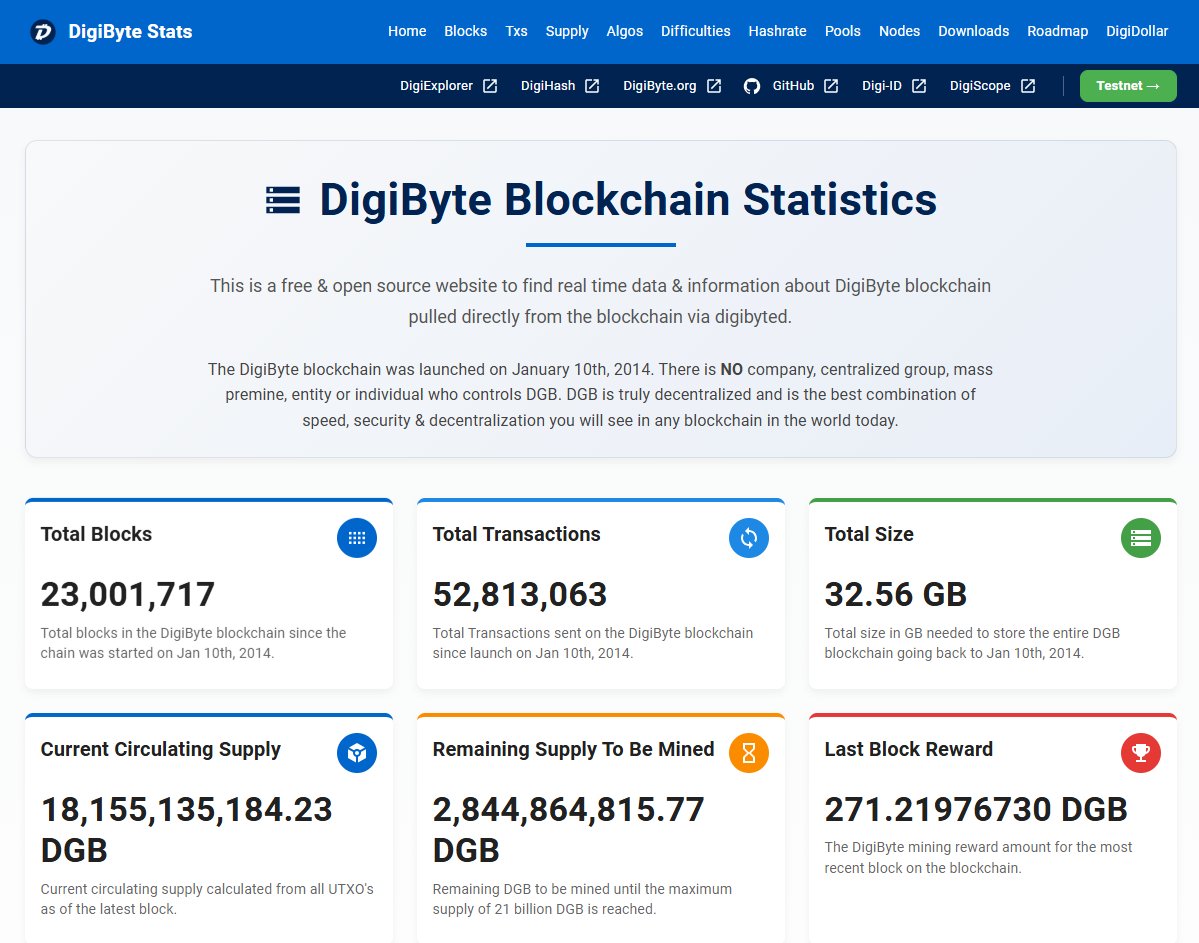
Task: Click the external-link icon beside Digi-ID
Action: 919,86
